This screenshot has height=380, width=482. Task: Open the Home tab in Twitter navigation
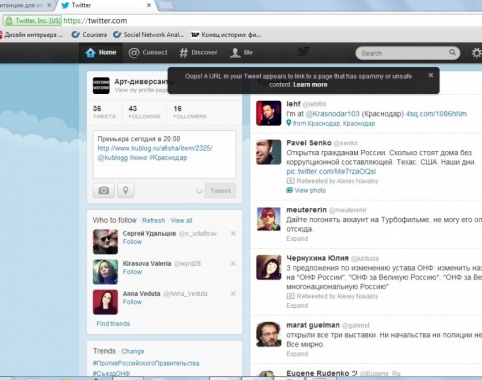click(x=101, y=53)
